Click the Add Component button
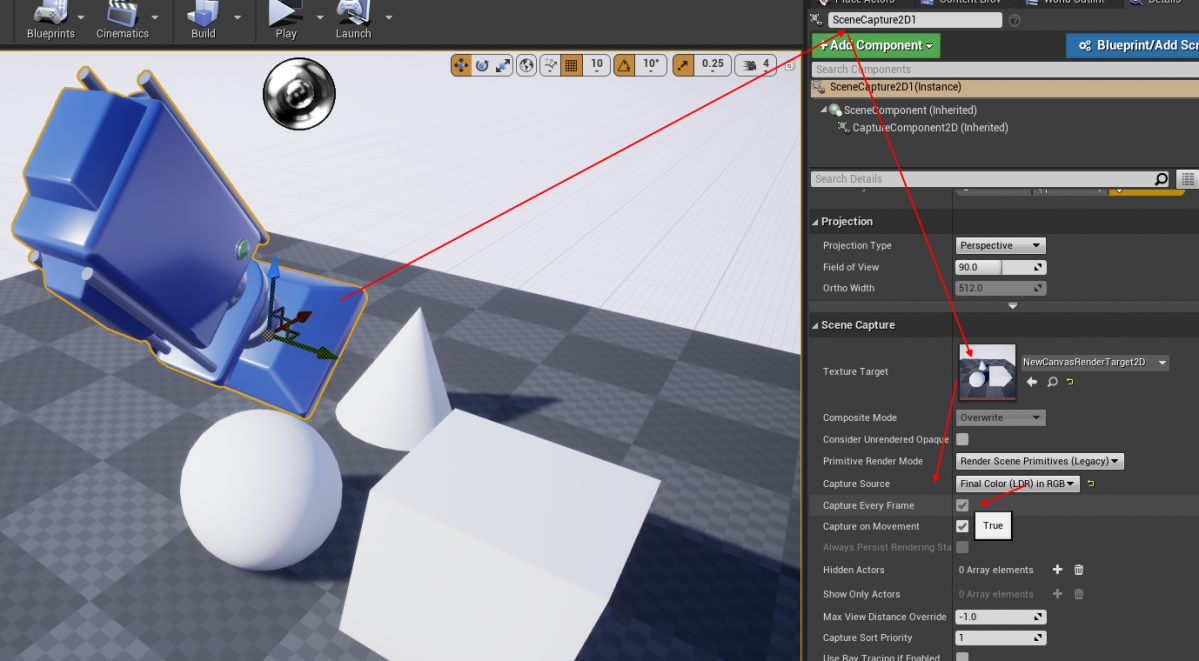The width and height of the screenshot is (1199, 661). (876, 45)
